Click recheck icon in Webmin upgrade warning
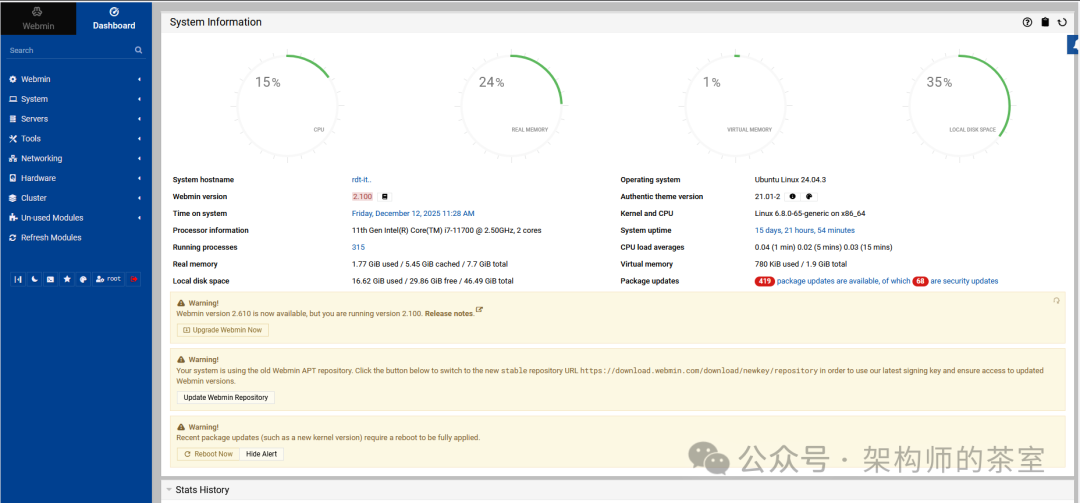1080x503 pixels. tap(1056, 301)
